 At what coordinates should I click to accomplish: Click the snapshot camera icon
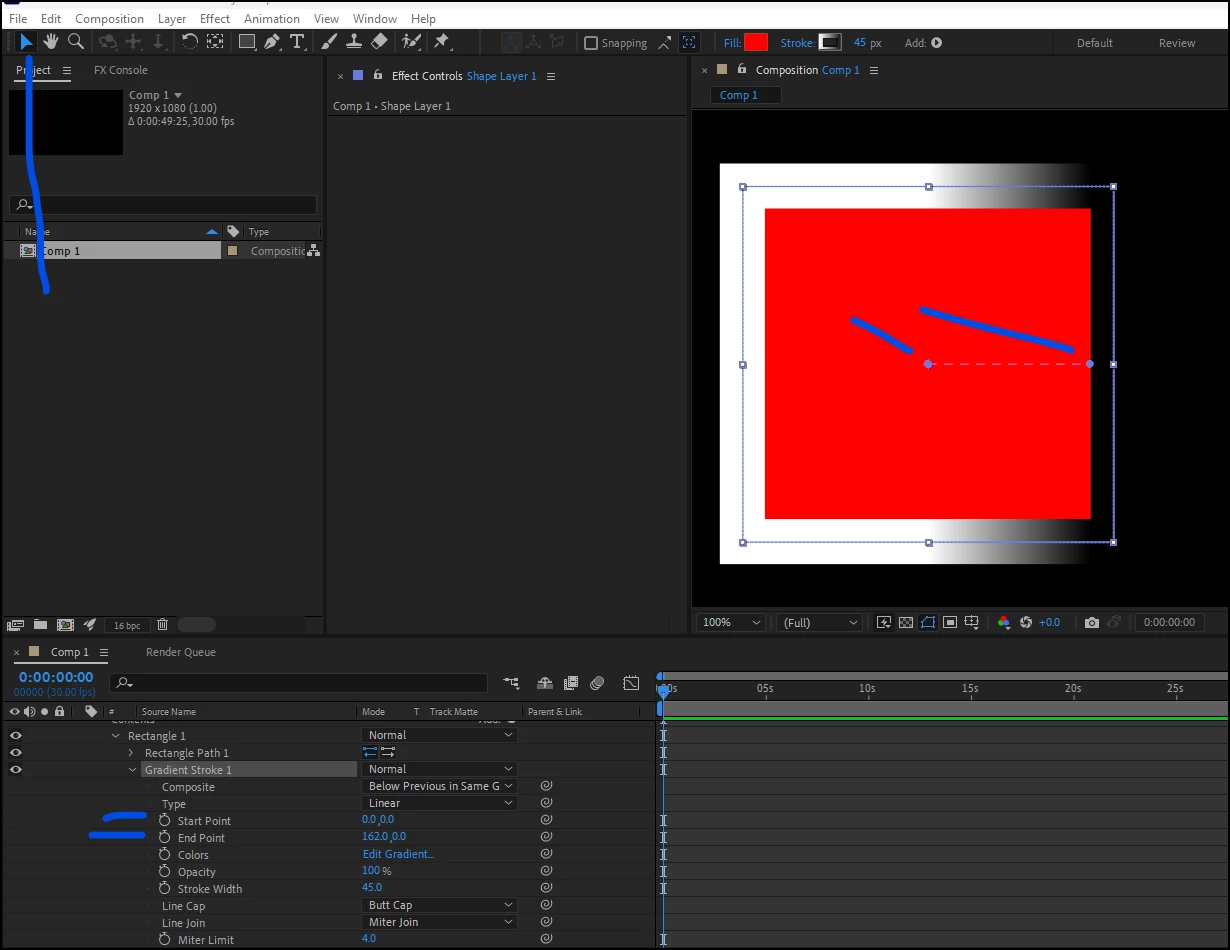point(1091,622)
